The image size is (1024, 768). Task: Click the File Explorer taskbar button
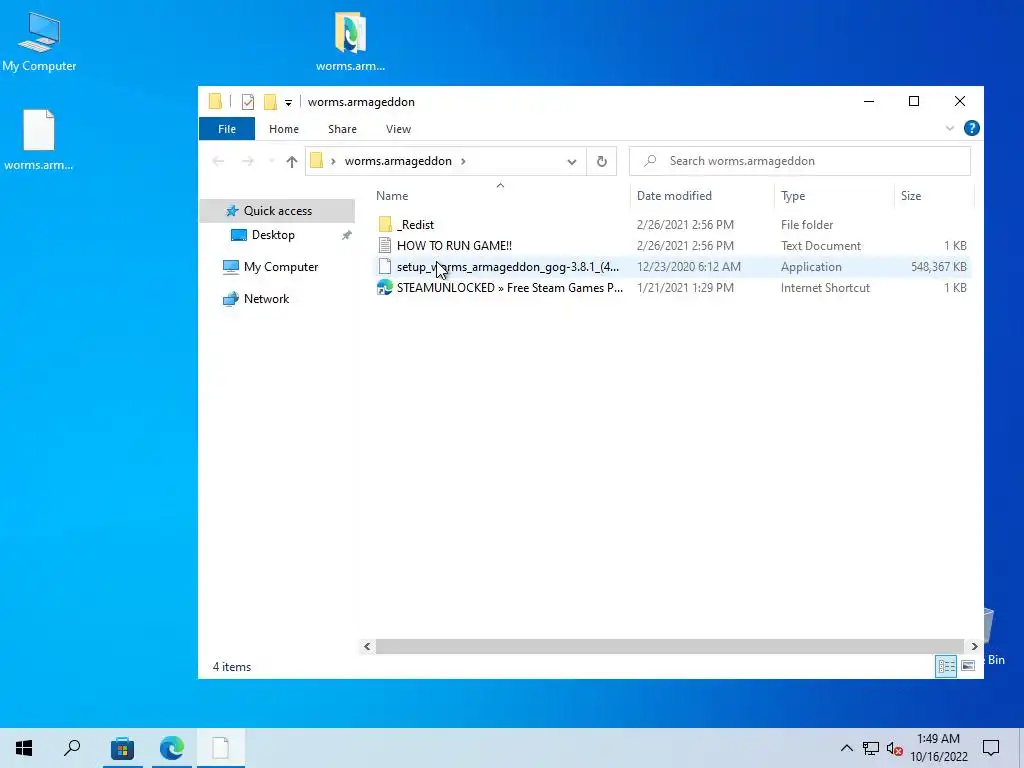(221, 748)
